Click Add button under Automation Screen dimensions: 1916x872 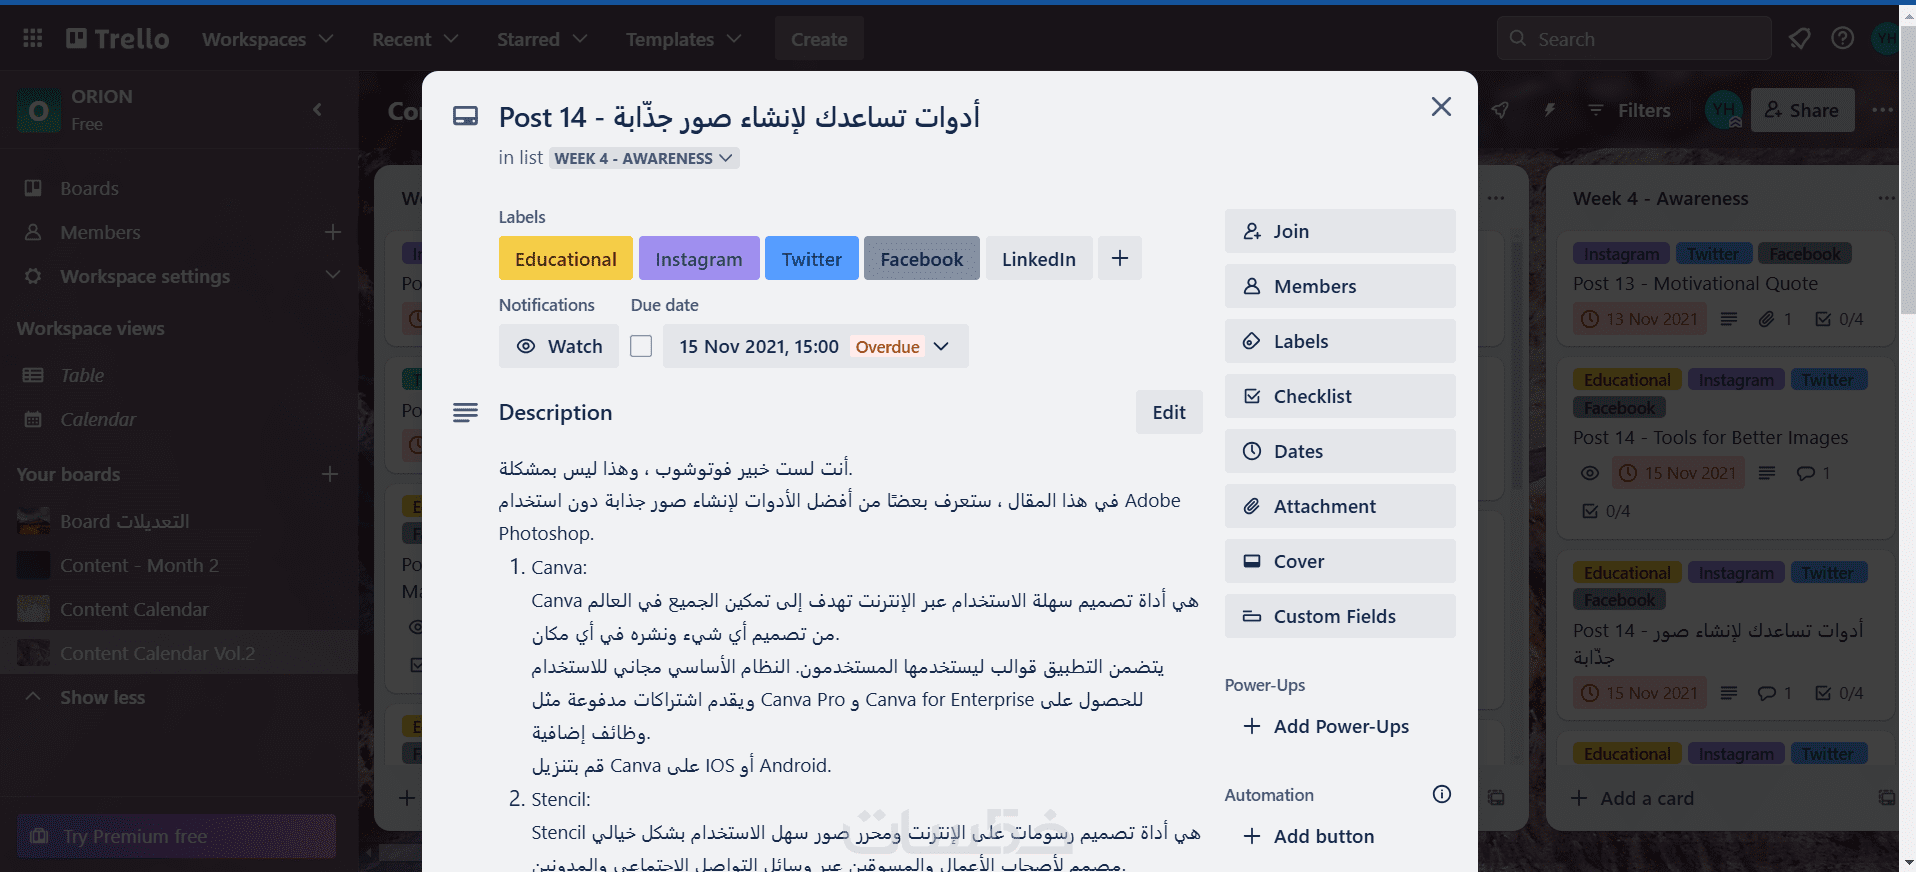(1340, 836)
